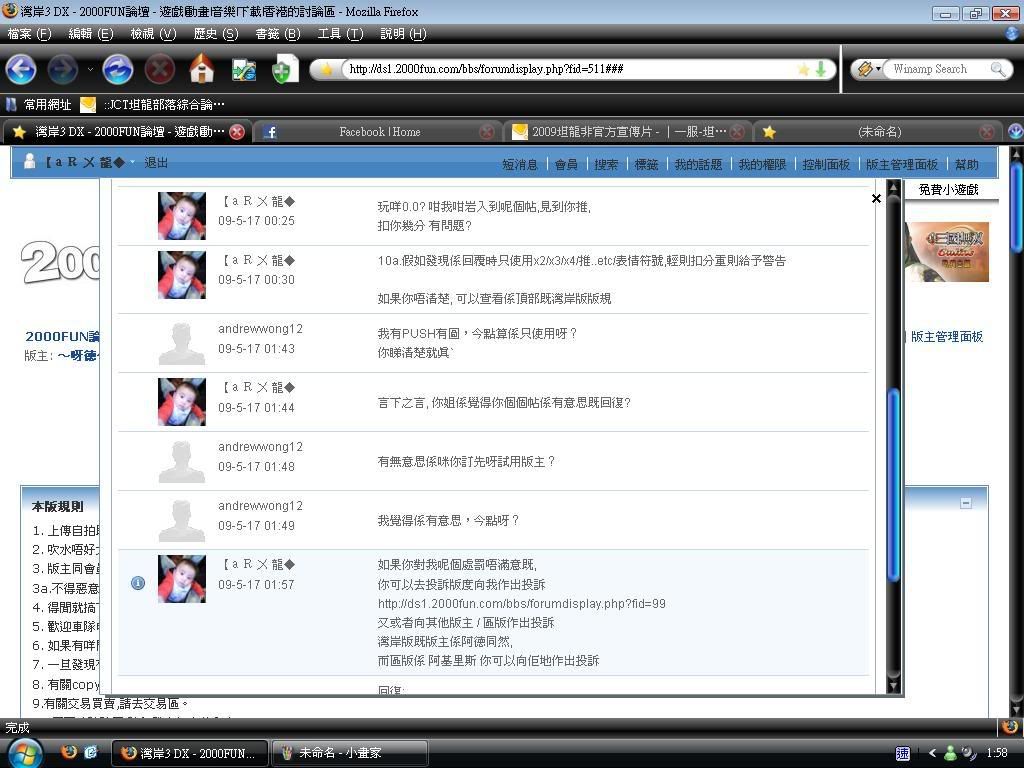Image resolution: width=1024 pixels, height=768 pixels.
Task: Open the 未命名 - 小畫家 taskbar button
Action: click(x=349, y=752)
